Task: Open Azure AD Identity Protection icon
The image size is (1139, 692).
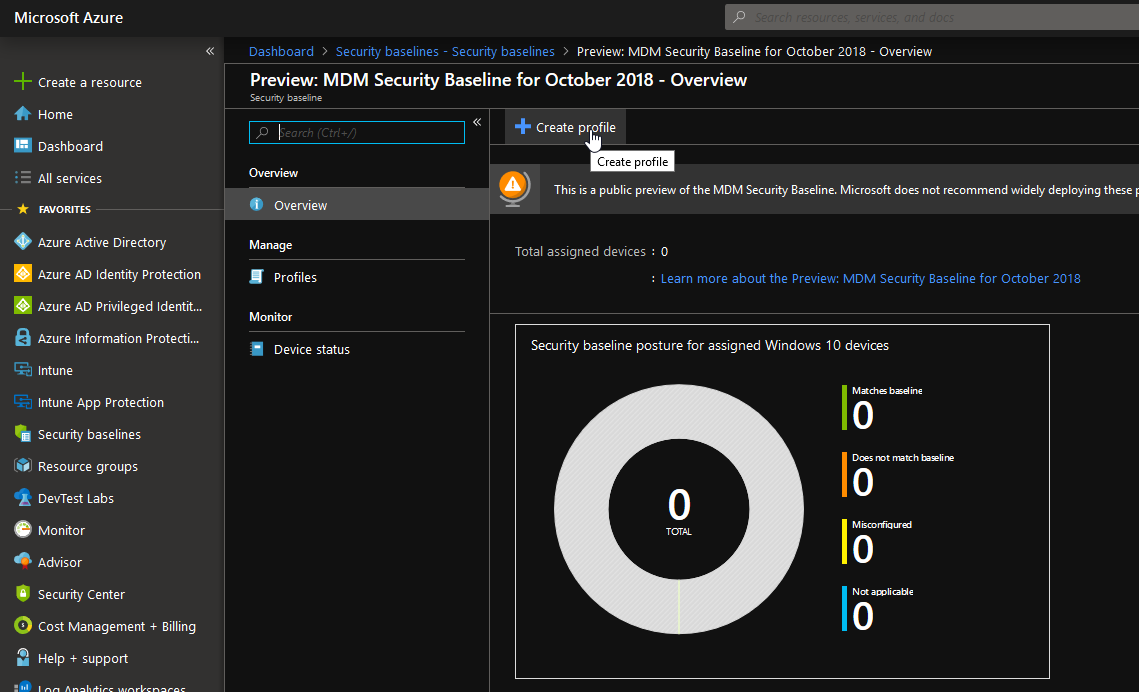Action: 22,274
